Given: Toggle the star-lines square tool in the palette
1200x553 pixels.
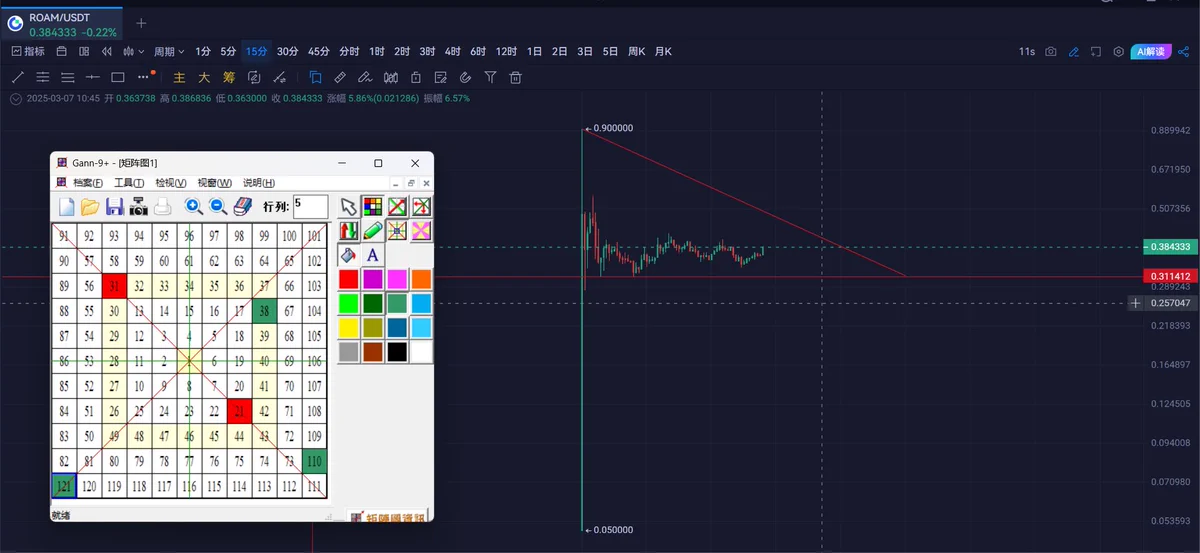Looking at the screenshot, I should coord(397,230).
